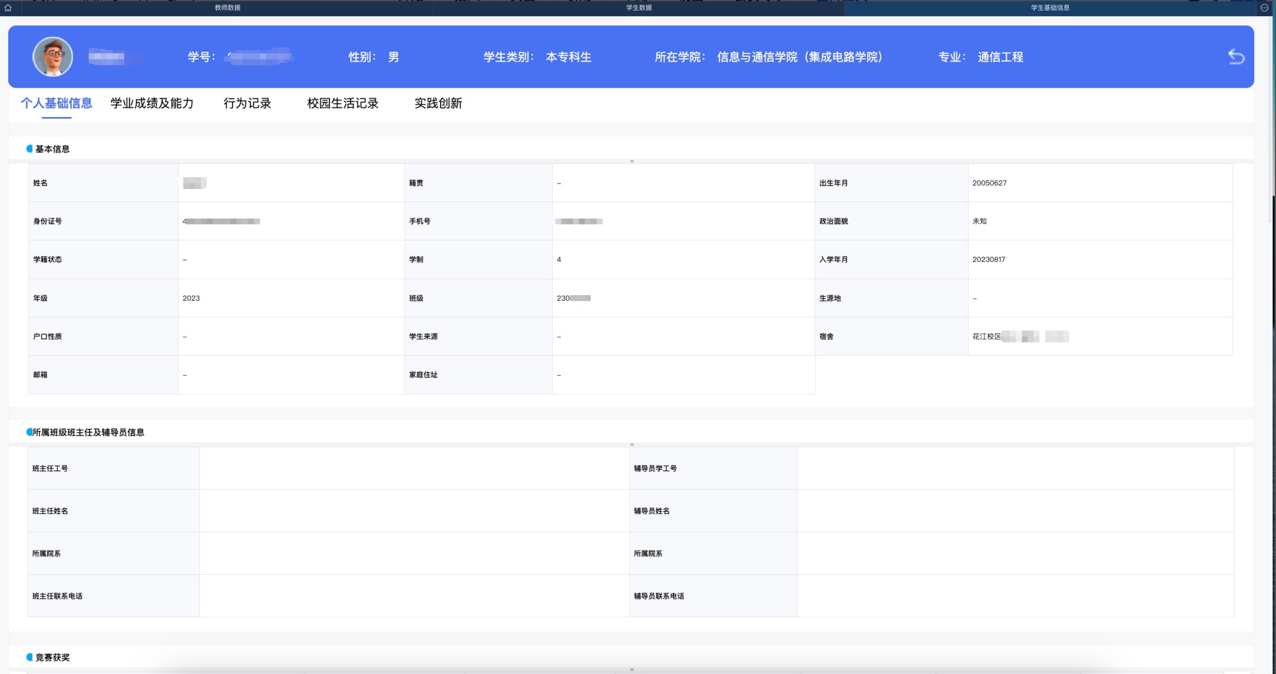Click the 竞赛获奖 section heading

click(52, 657)
